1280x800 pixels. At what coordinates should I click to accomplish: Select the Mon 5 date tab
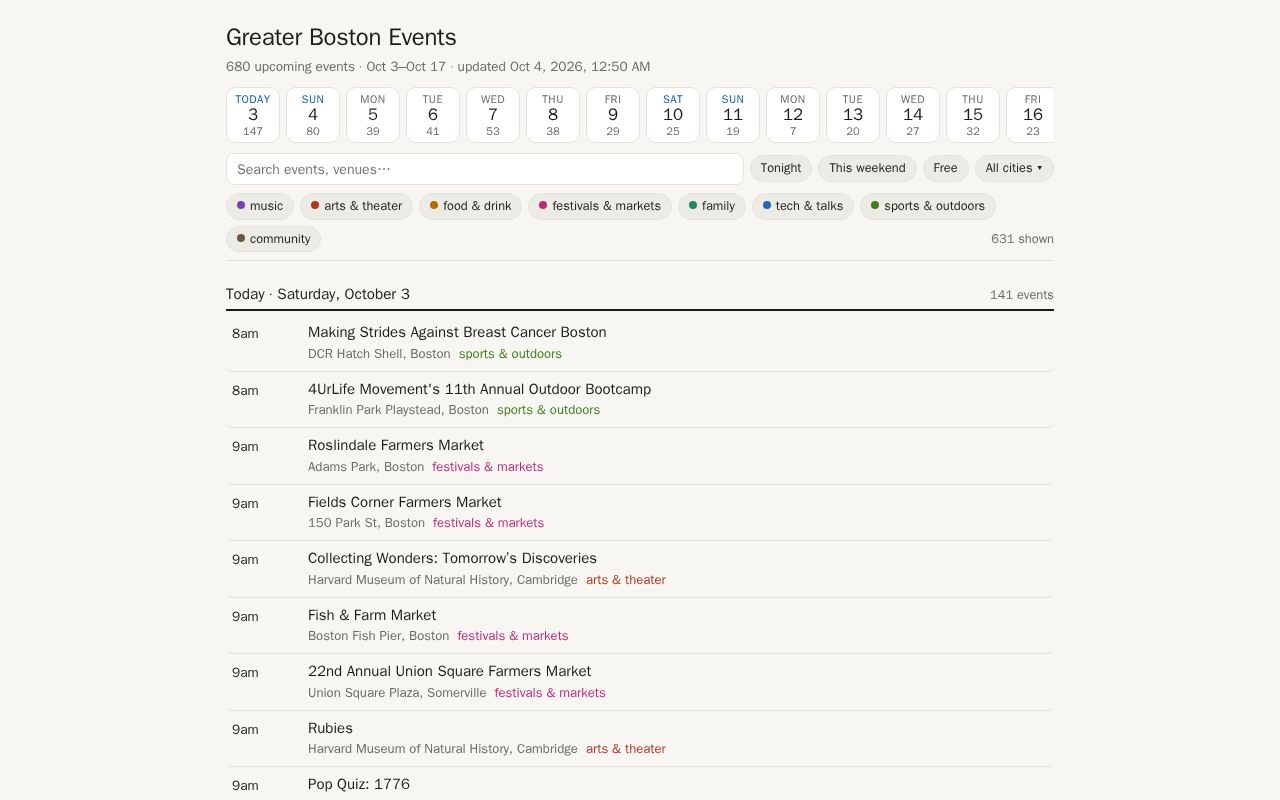click(x=373, y=115)
